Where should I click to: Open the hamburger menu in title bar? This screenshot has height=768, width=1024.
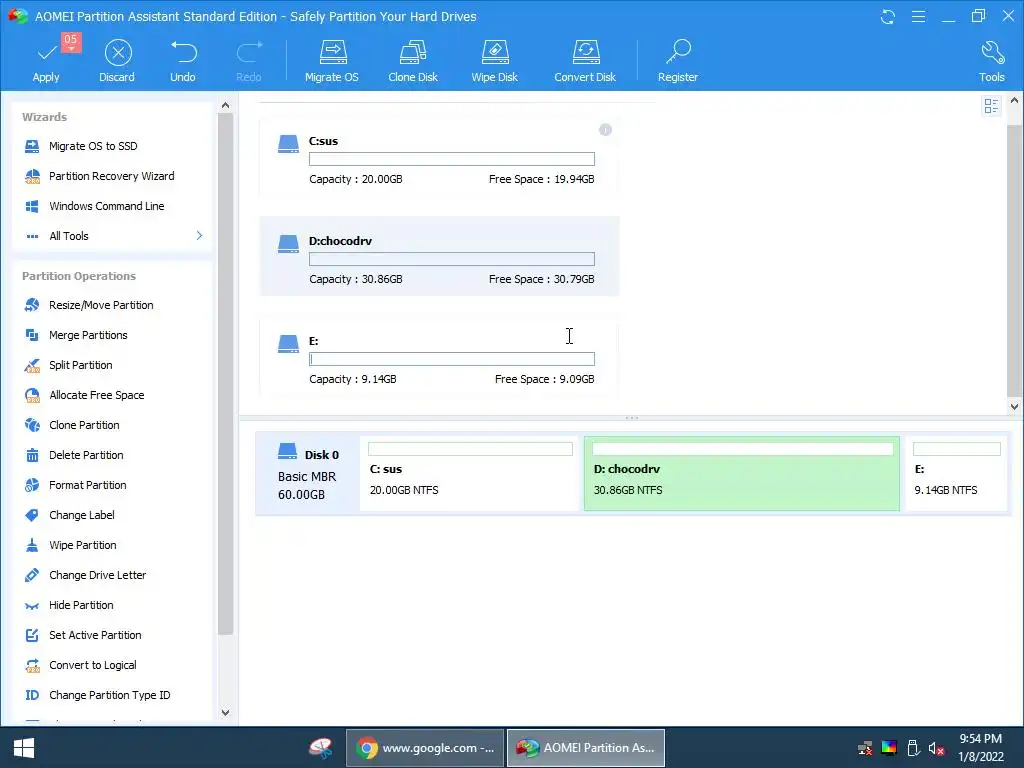click(x=918, y=16)
